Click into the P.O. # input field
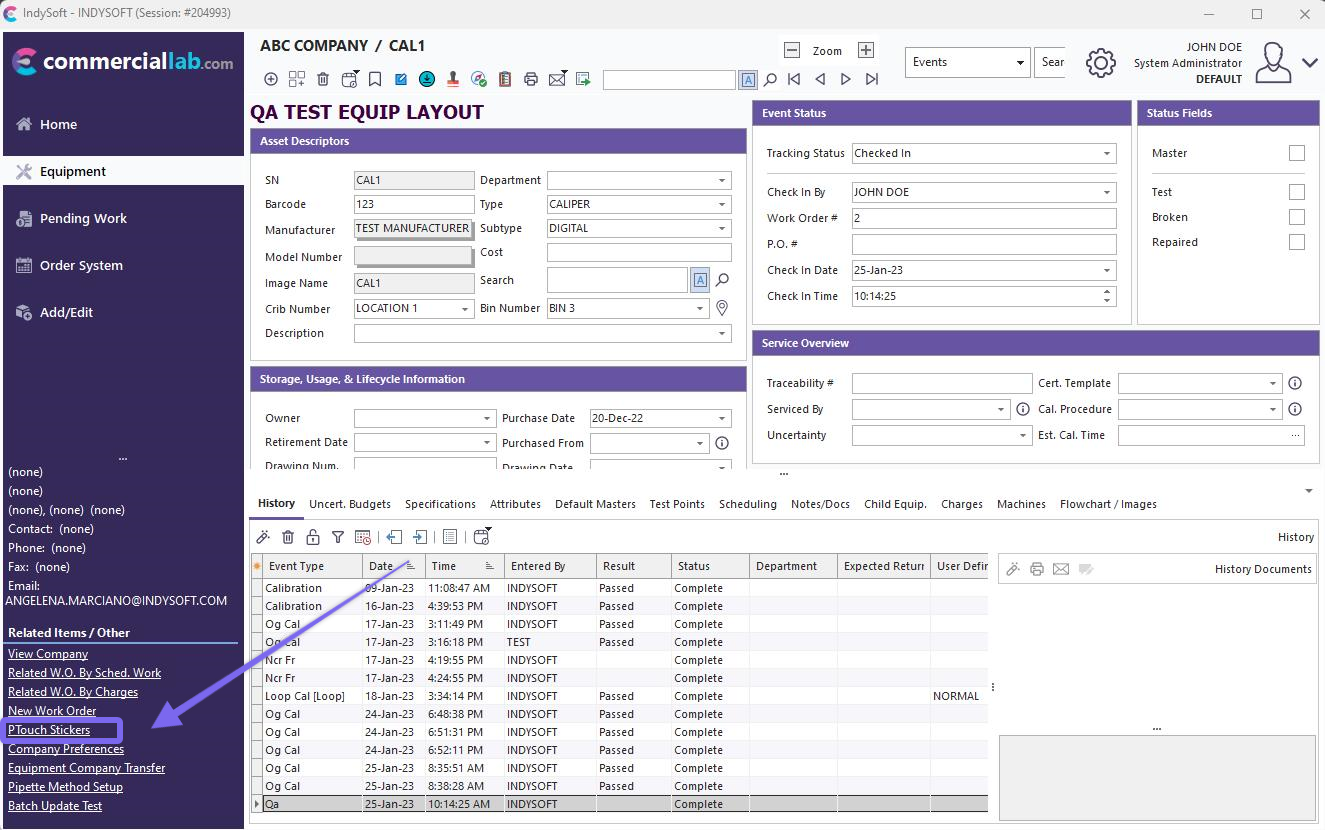Viewport: 1325px width, 830px height. (983, 244)
